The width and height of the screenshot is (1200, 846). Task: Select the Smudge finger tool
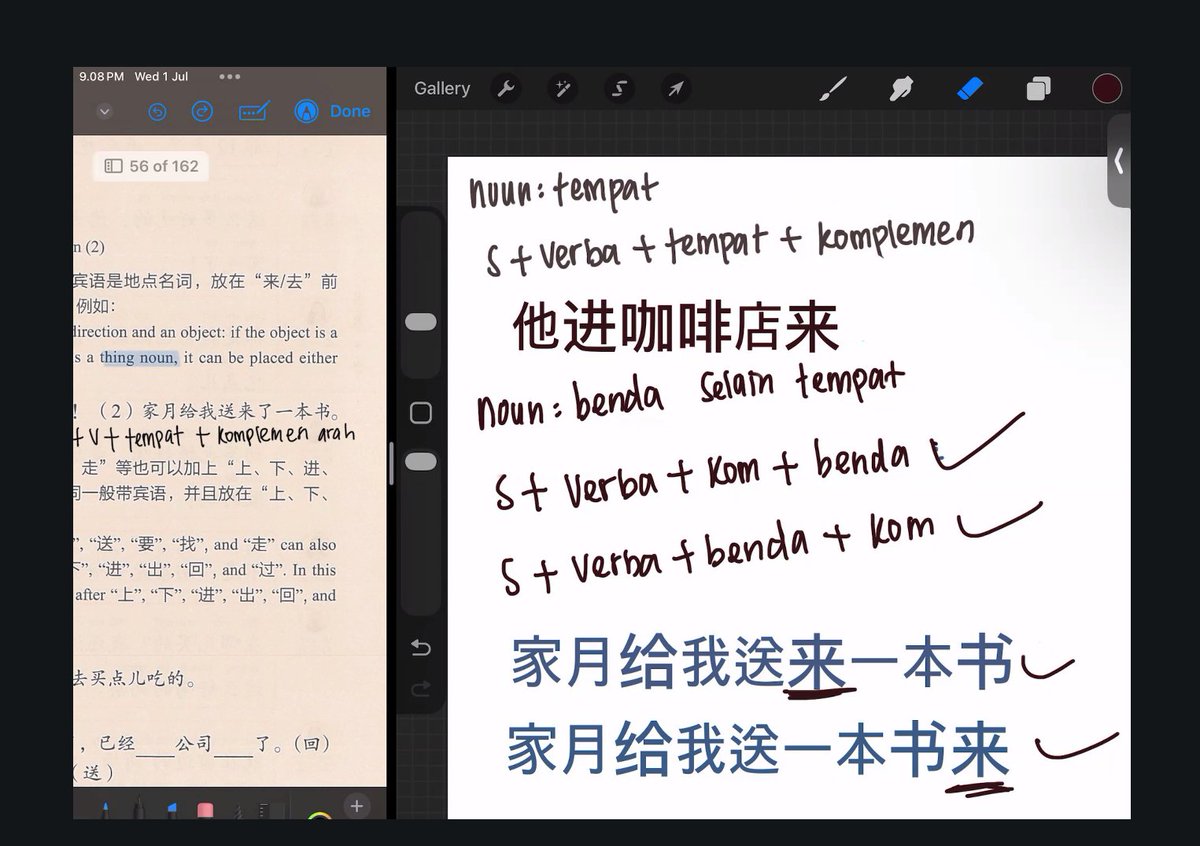click(x=901, y=89)
